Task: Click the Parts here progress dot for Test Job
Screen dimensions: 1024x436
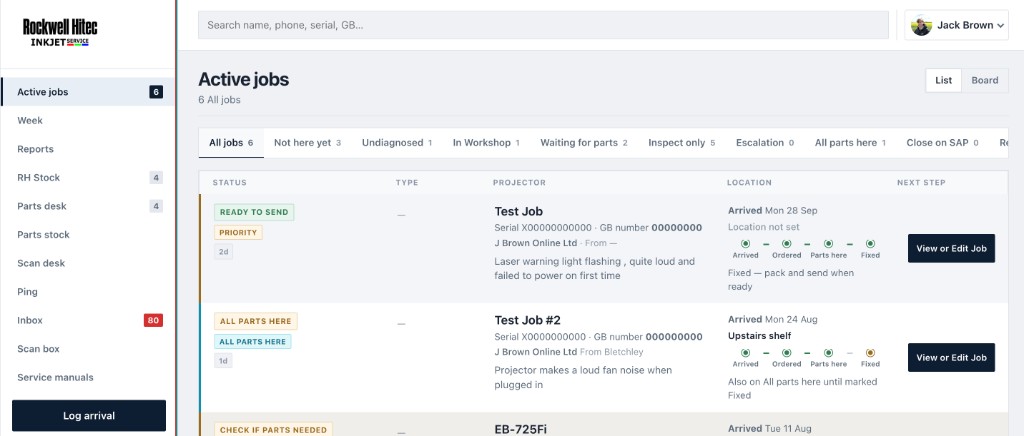Action: click(x=828, y=243)
